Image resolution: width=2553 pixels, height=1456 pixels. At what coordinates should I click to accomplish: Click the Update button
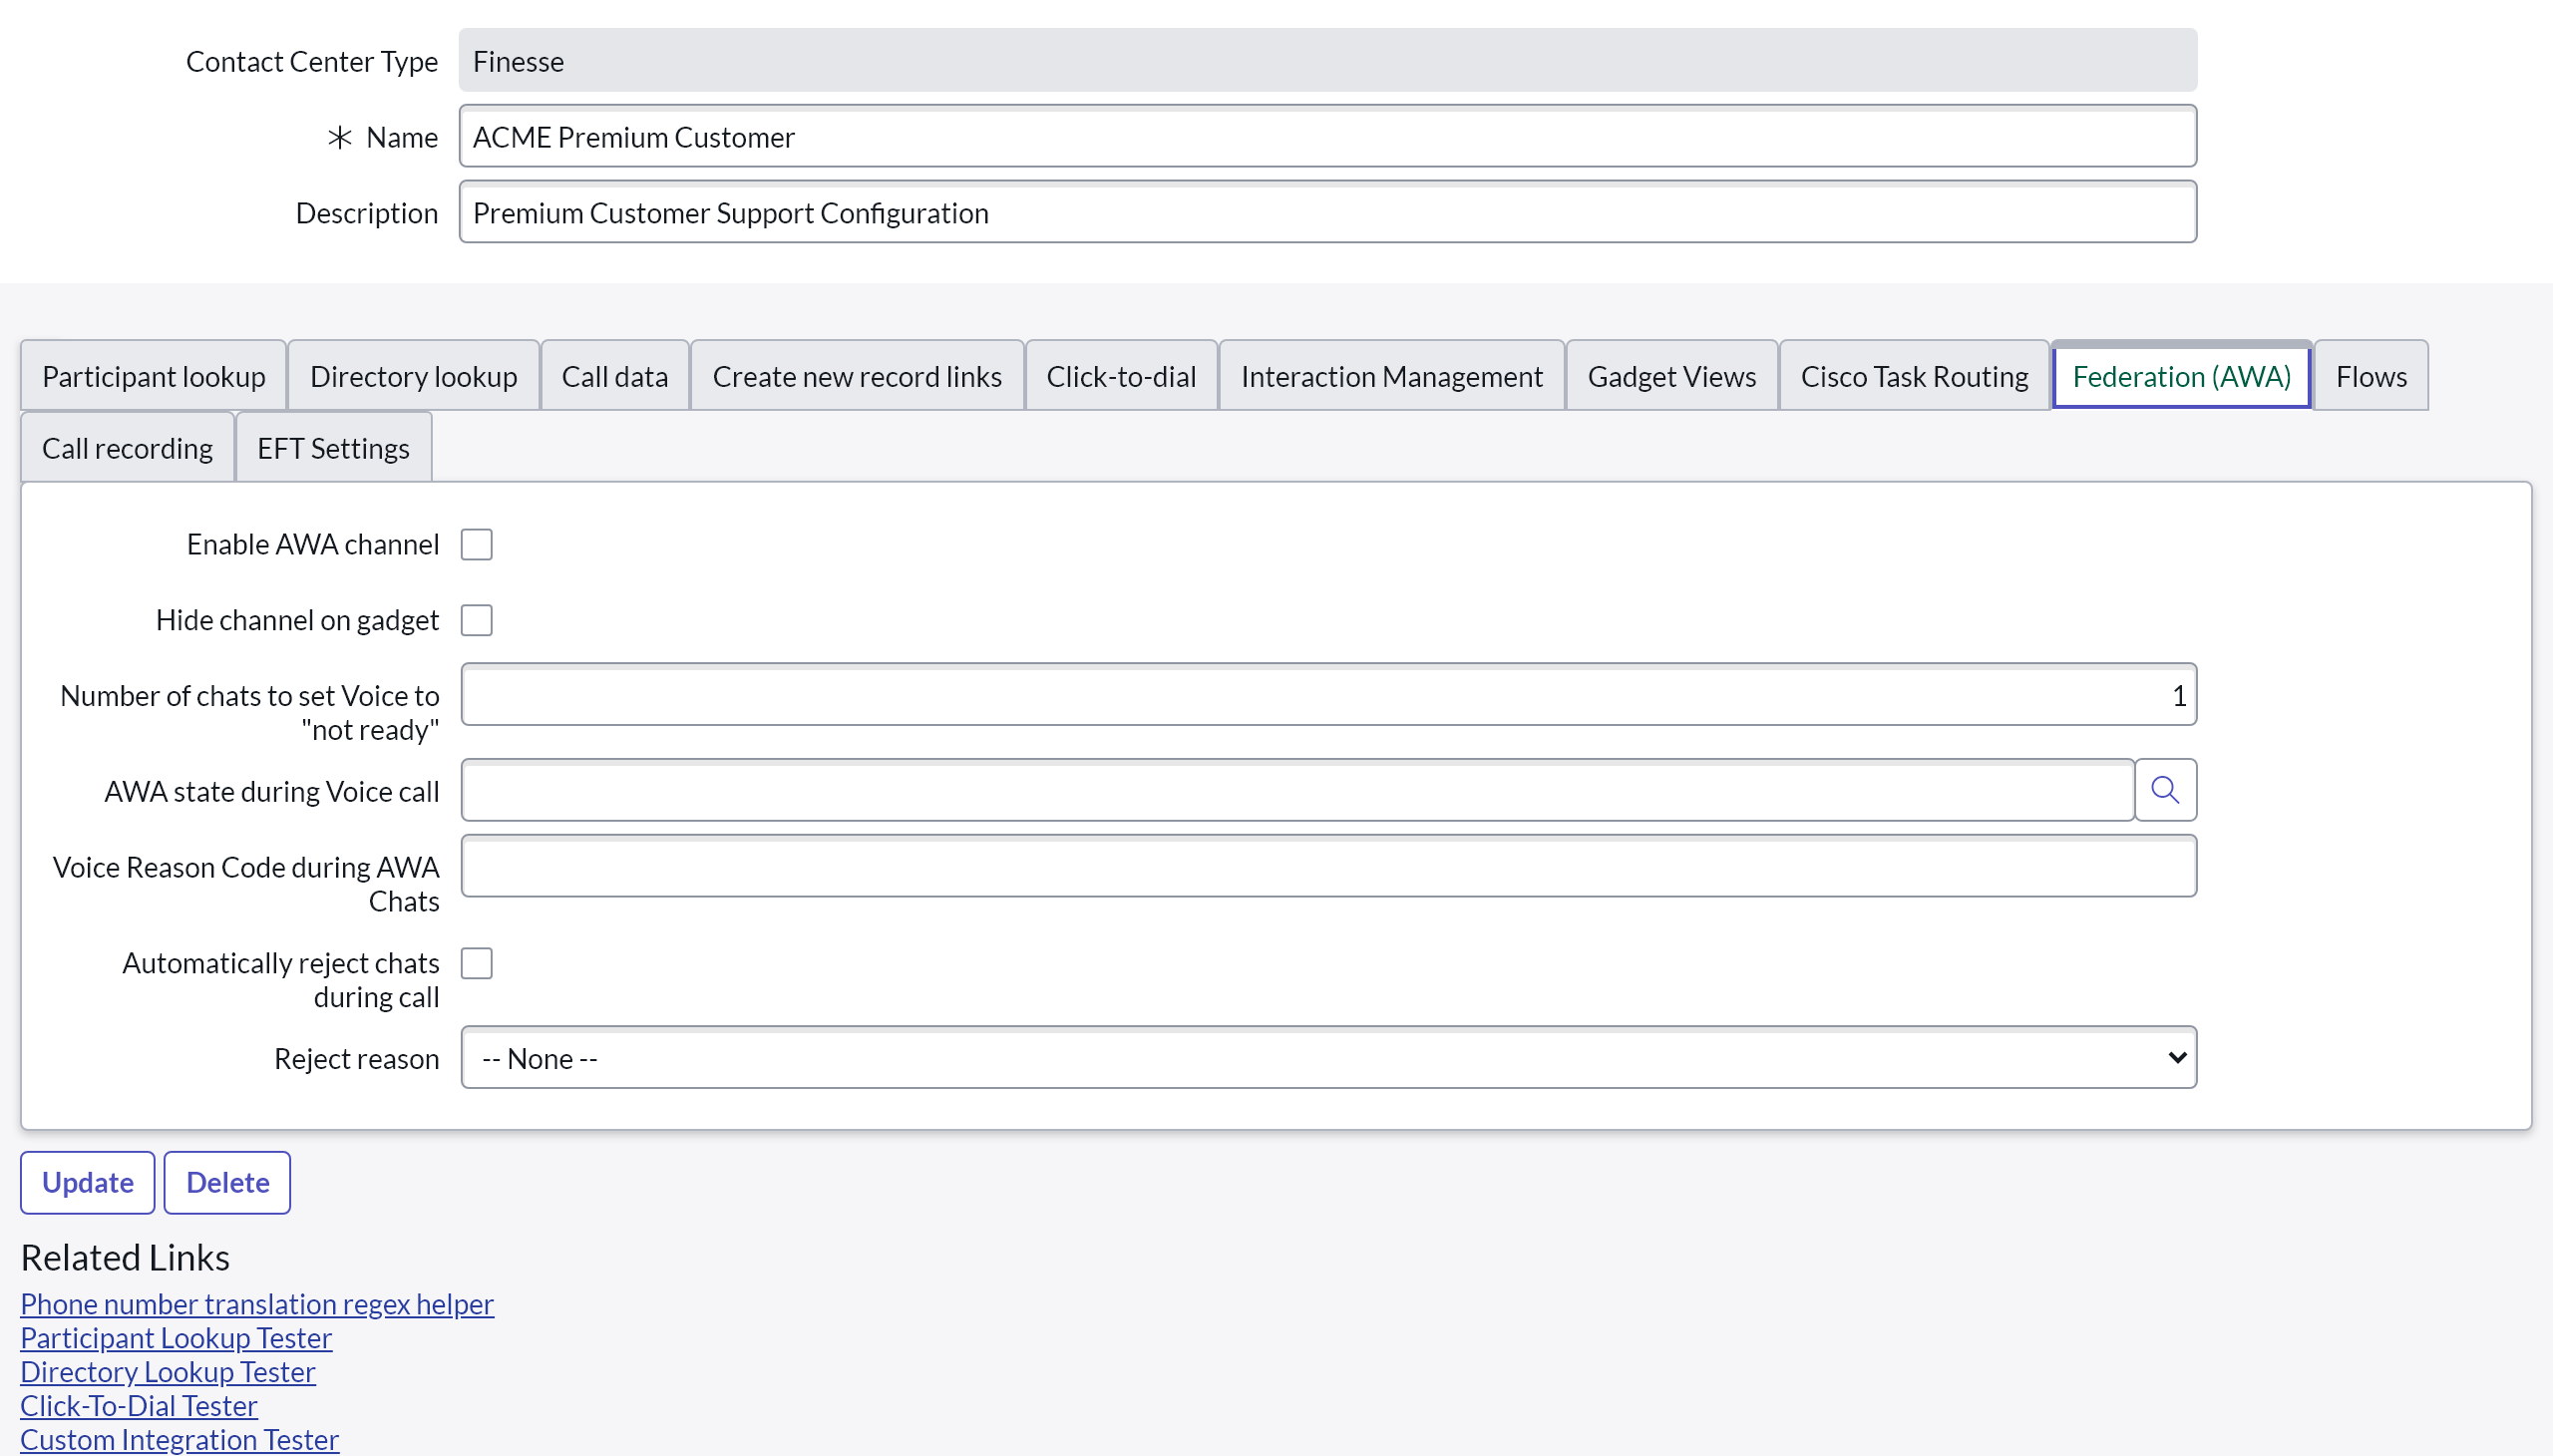coord(87,1182)
